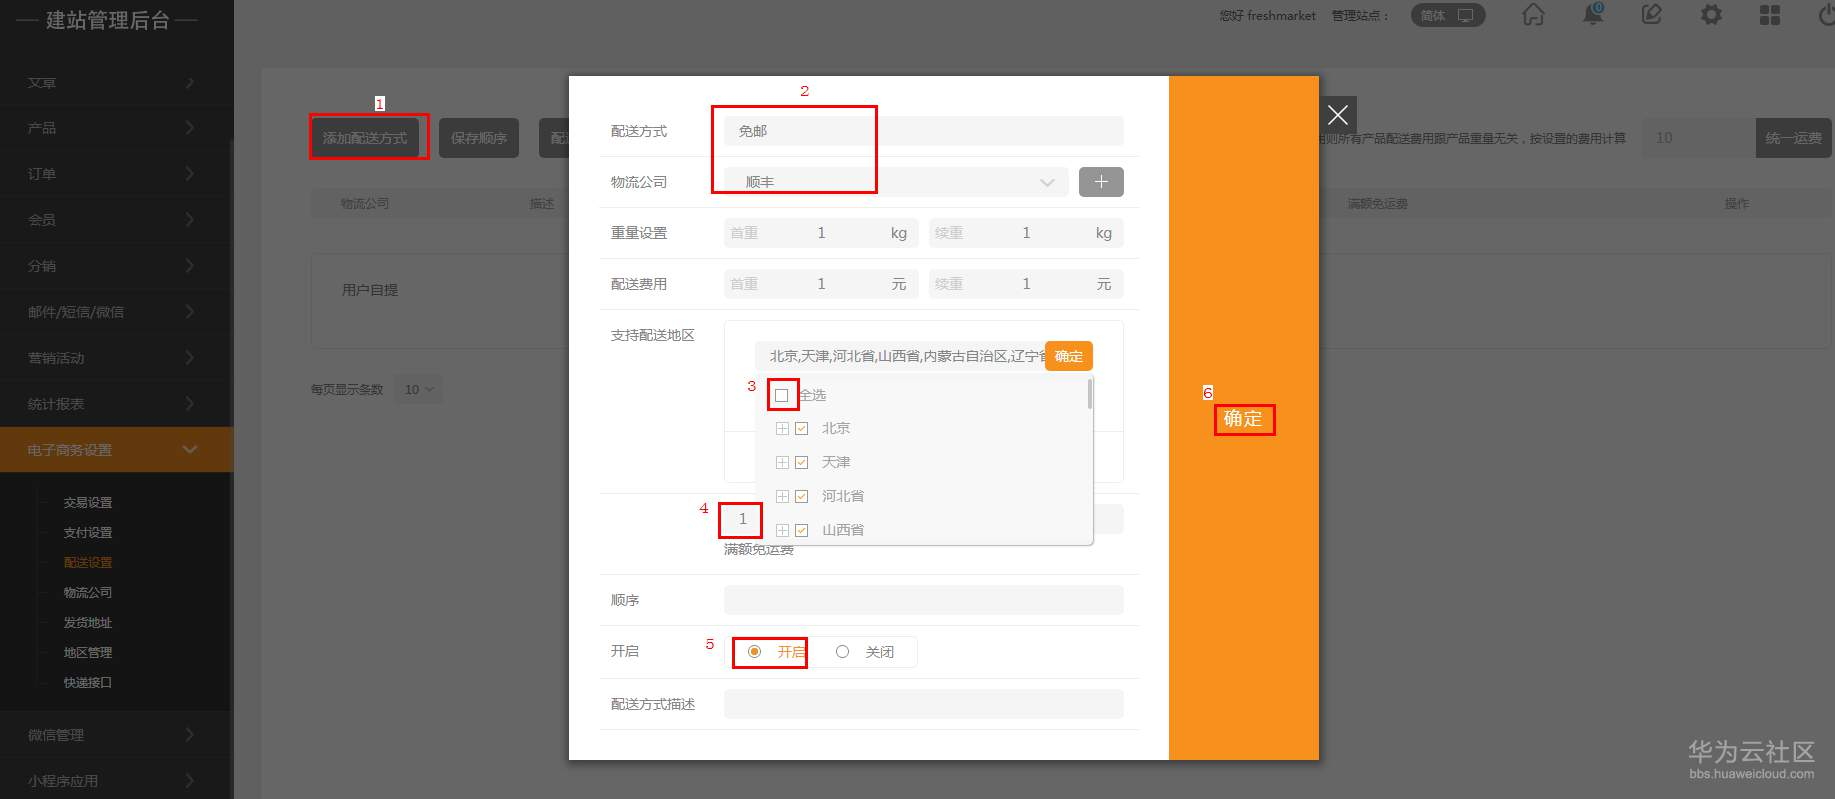Expand the 订单 sidebar menu
Image resolution: width=1835 pixels, height=799 pixels.
click(x=116, y=174)
